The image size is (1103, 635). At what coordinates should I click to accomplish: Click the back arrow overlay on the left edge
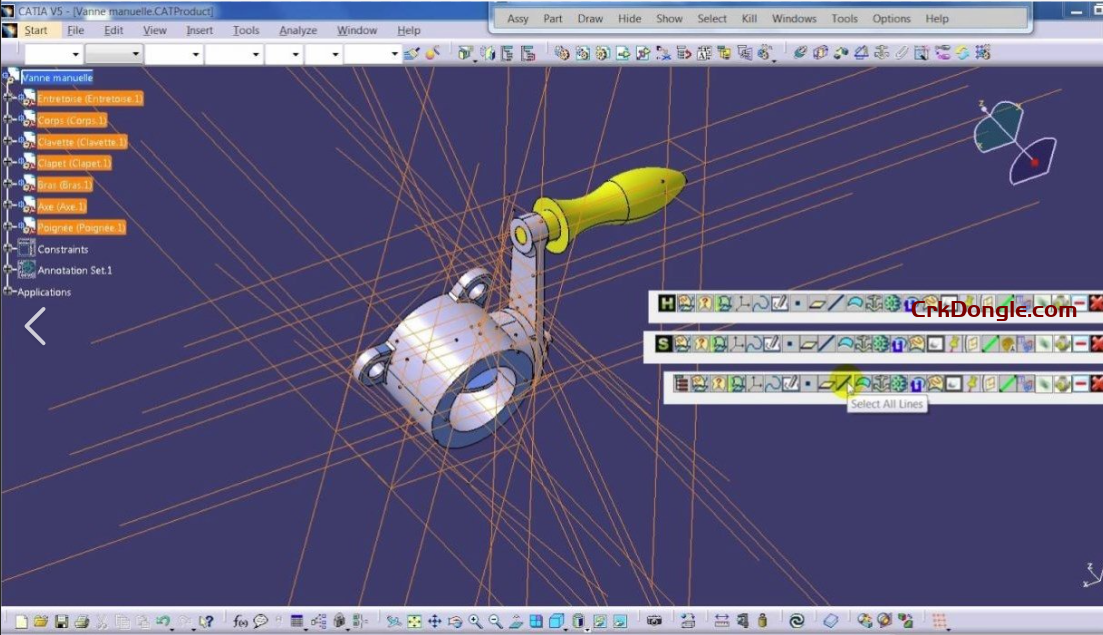tap(34, 326)
